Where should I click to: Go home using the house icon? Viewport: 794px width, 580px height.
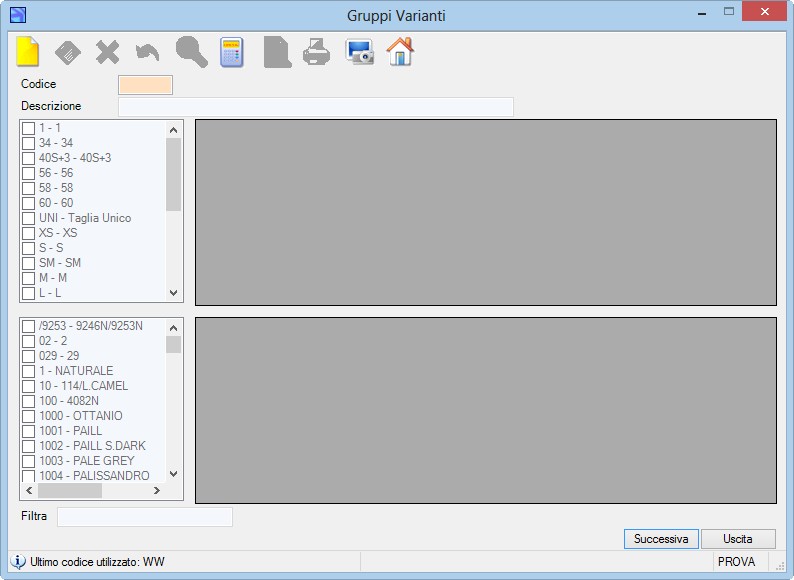tap(400, 51)
